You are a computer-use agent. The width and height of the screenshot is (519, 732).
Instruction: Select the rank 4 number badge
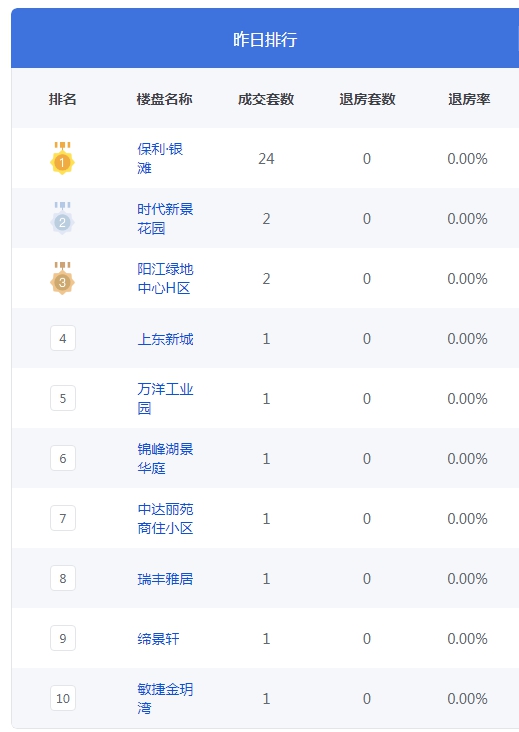click(x=63, y=338)
